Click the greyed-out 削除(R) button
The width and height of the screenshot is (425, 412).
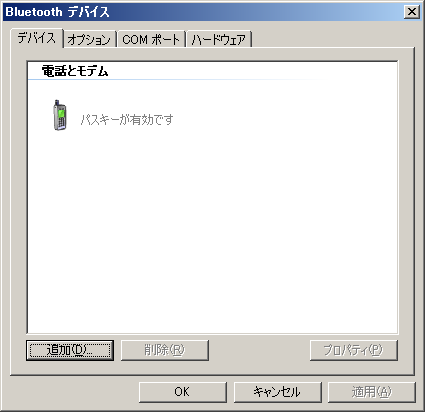click(165, 350)
